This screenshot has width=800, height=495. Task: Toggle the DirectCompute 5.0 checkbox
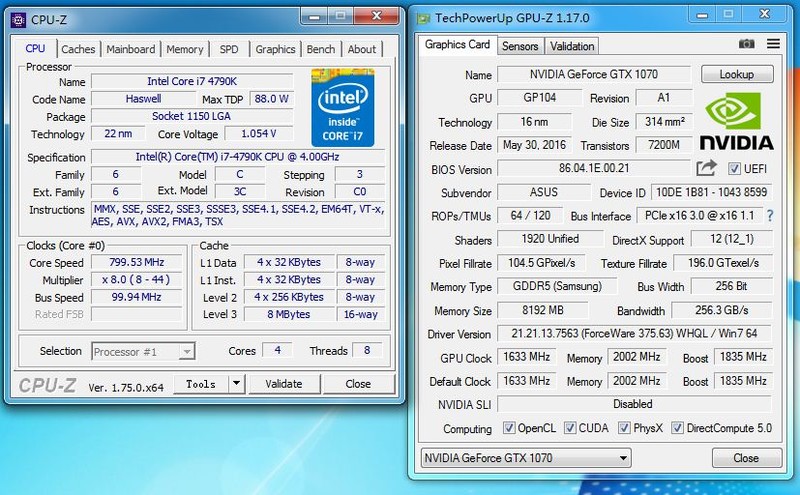click(x=677, y=428)
